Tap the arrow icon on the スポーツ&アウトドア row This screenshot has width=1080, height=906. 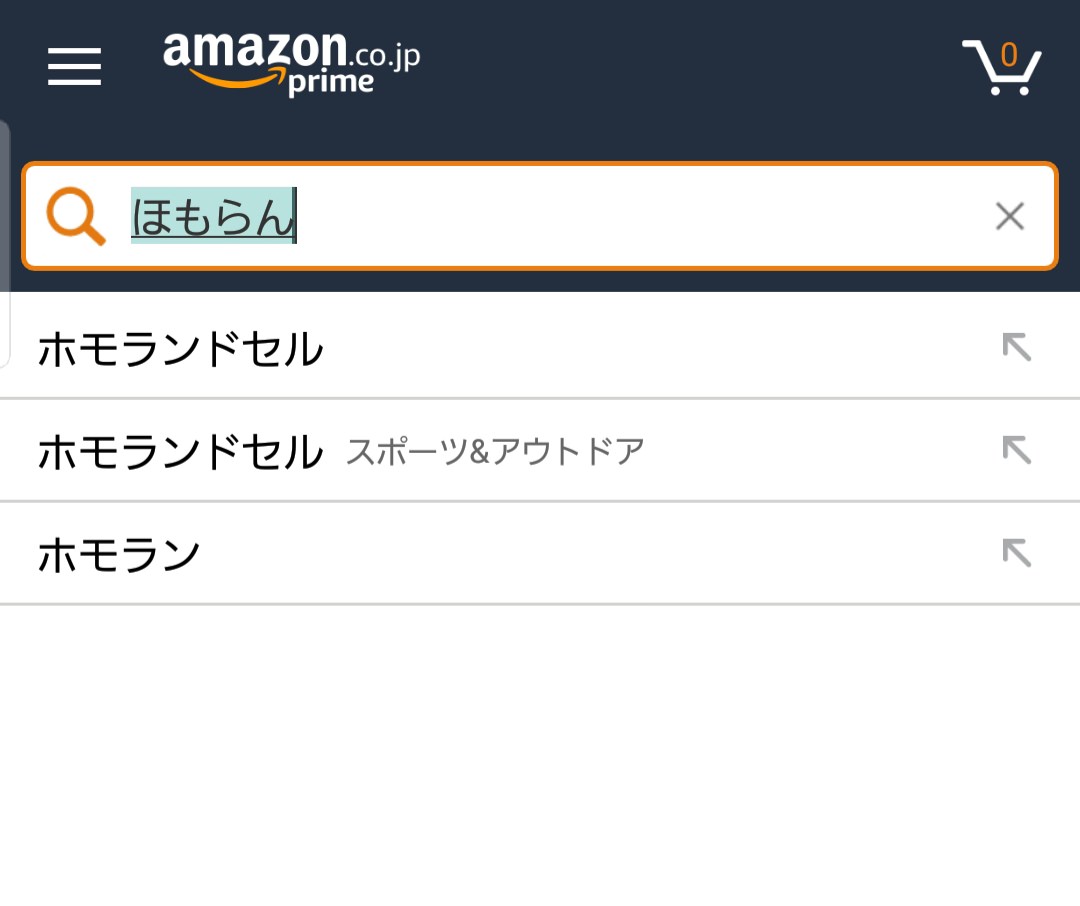pos(1016,451)
